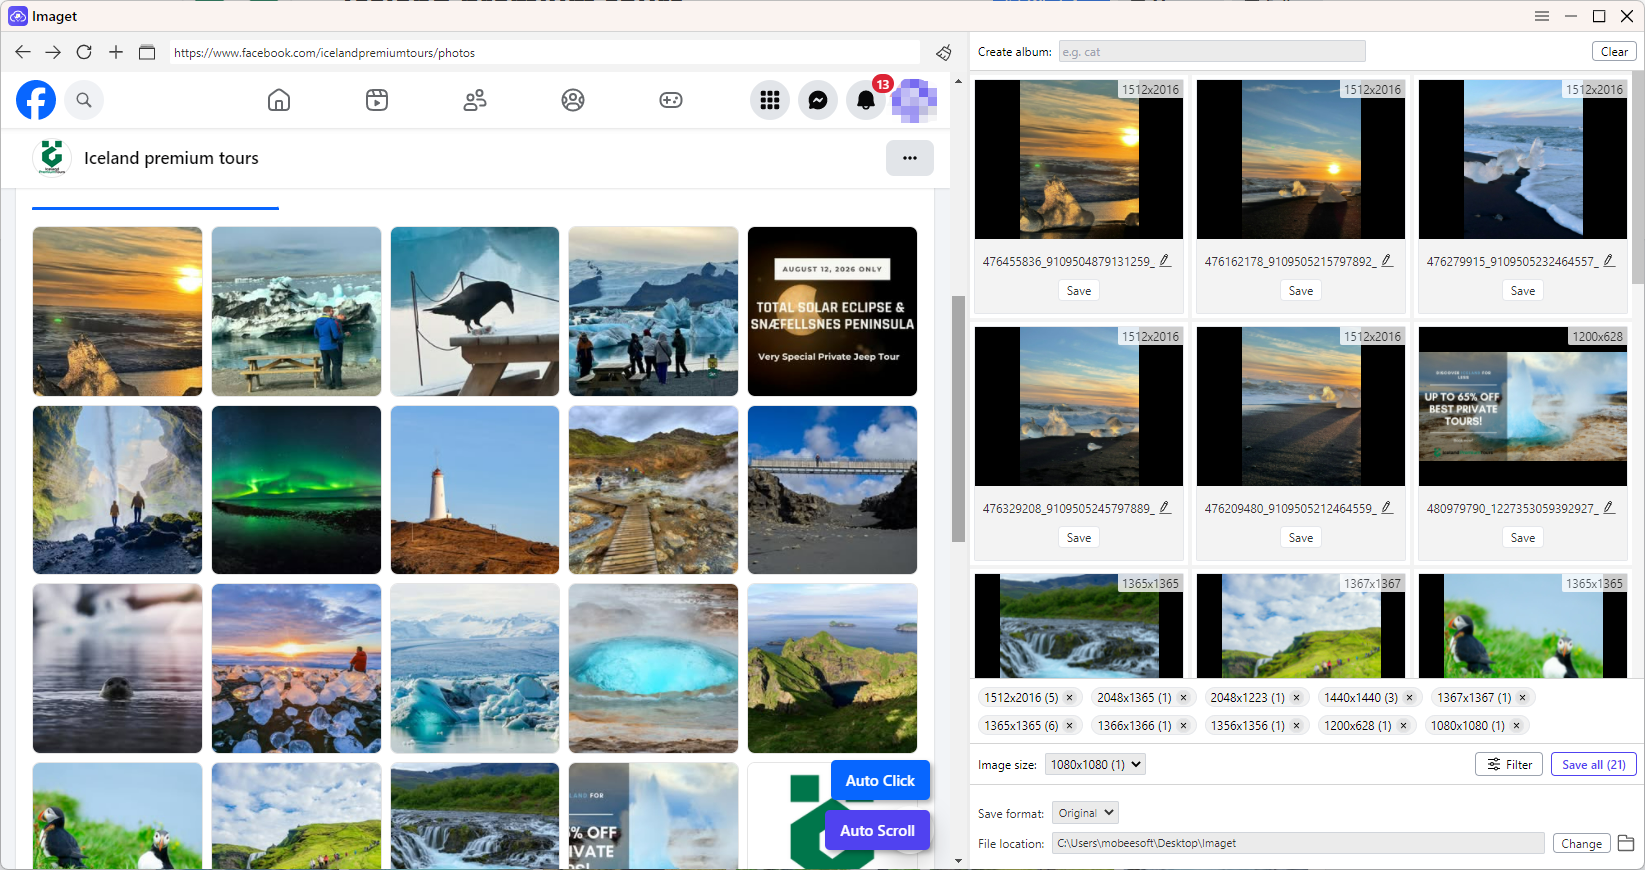1645x870 pixels.
Task: Remove the 2048x1365 (1) size filter
Action: [x=1183, y=698]
